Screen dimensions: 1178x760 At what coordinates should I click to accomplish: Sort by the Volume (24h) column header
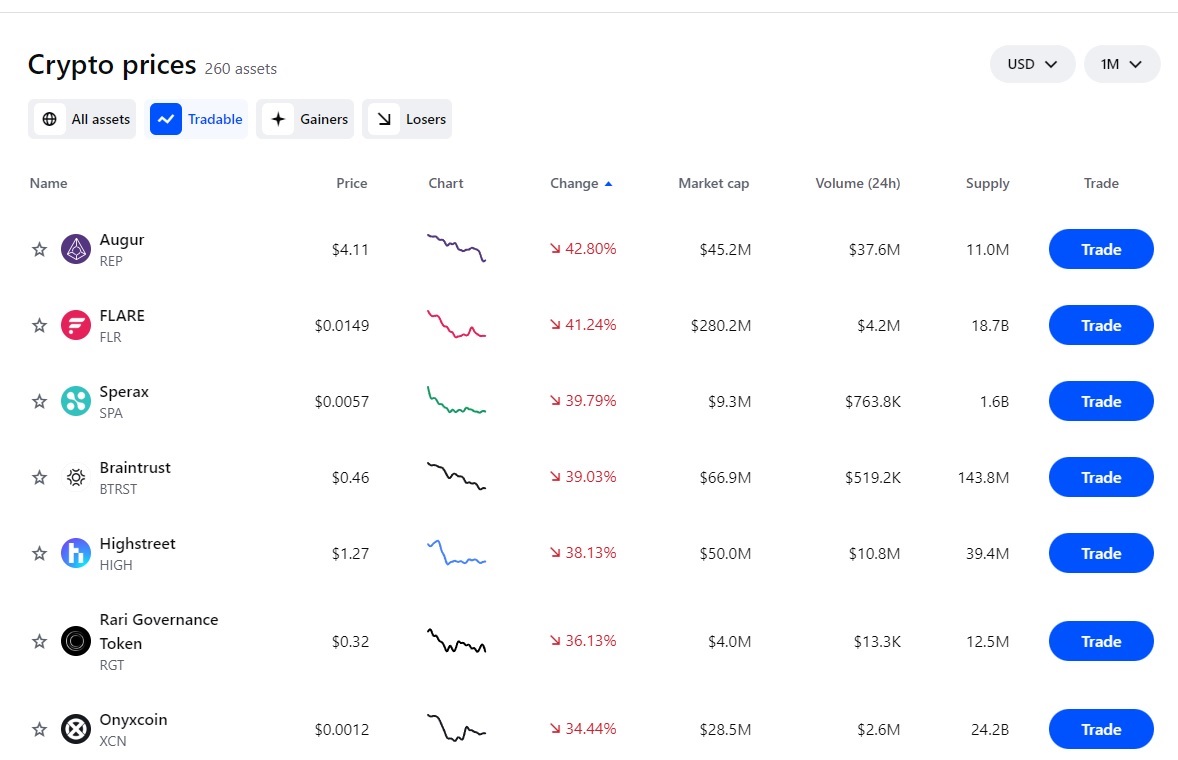click(x=857, y=183)
